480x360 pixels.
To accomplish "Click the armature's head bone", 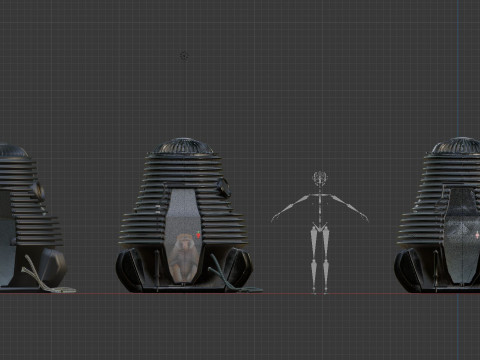I will click(x=320, y=178).
